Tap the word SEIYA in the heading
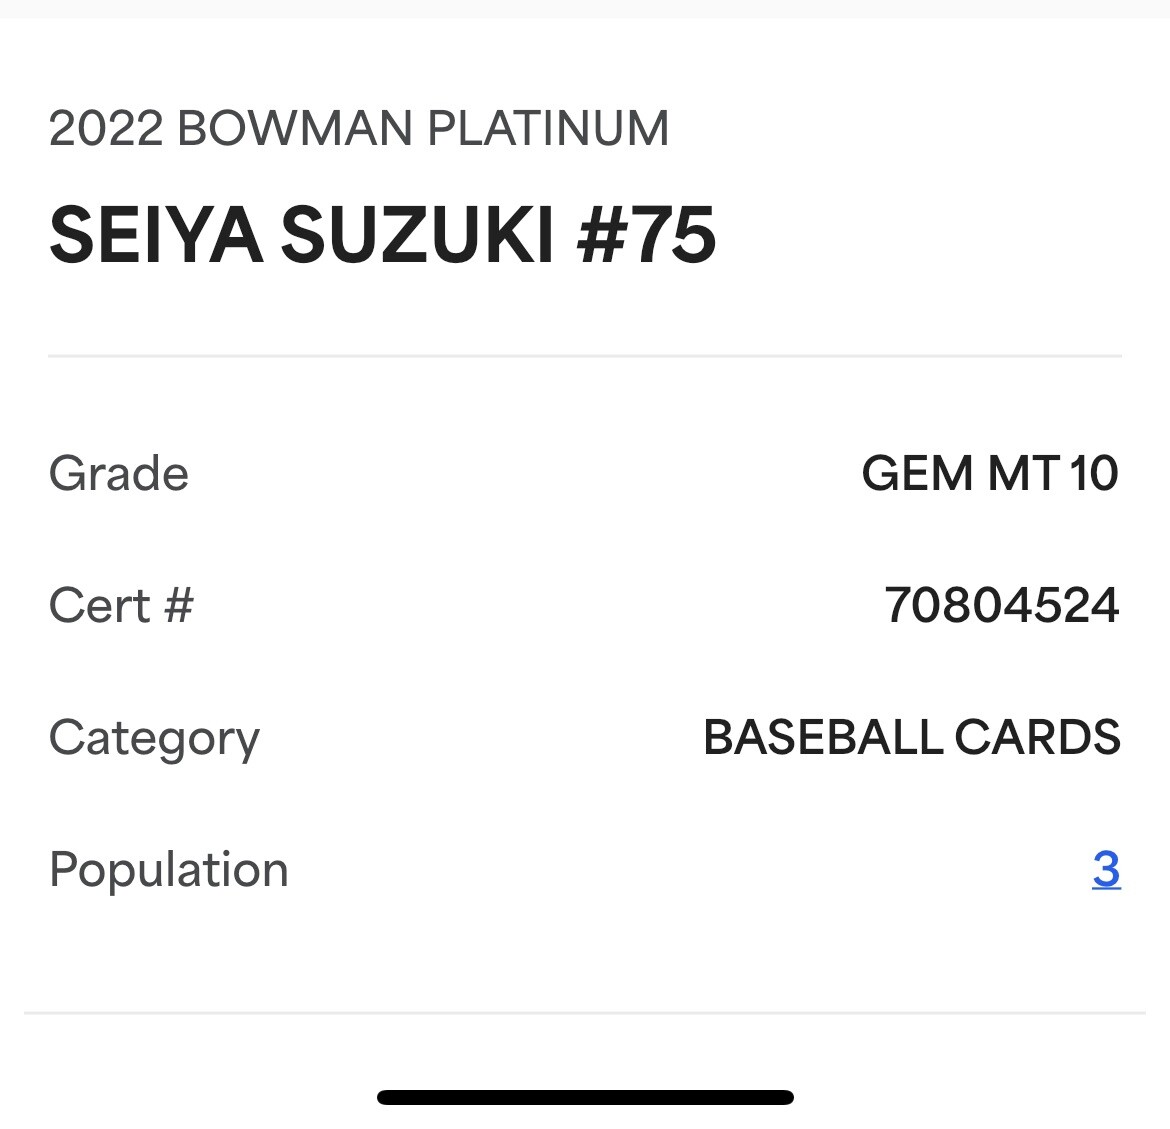Viewport: 1170px width, 1129px height. click(156, 236)
